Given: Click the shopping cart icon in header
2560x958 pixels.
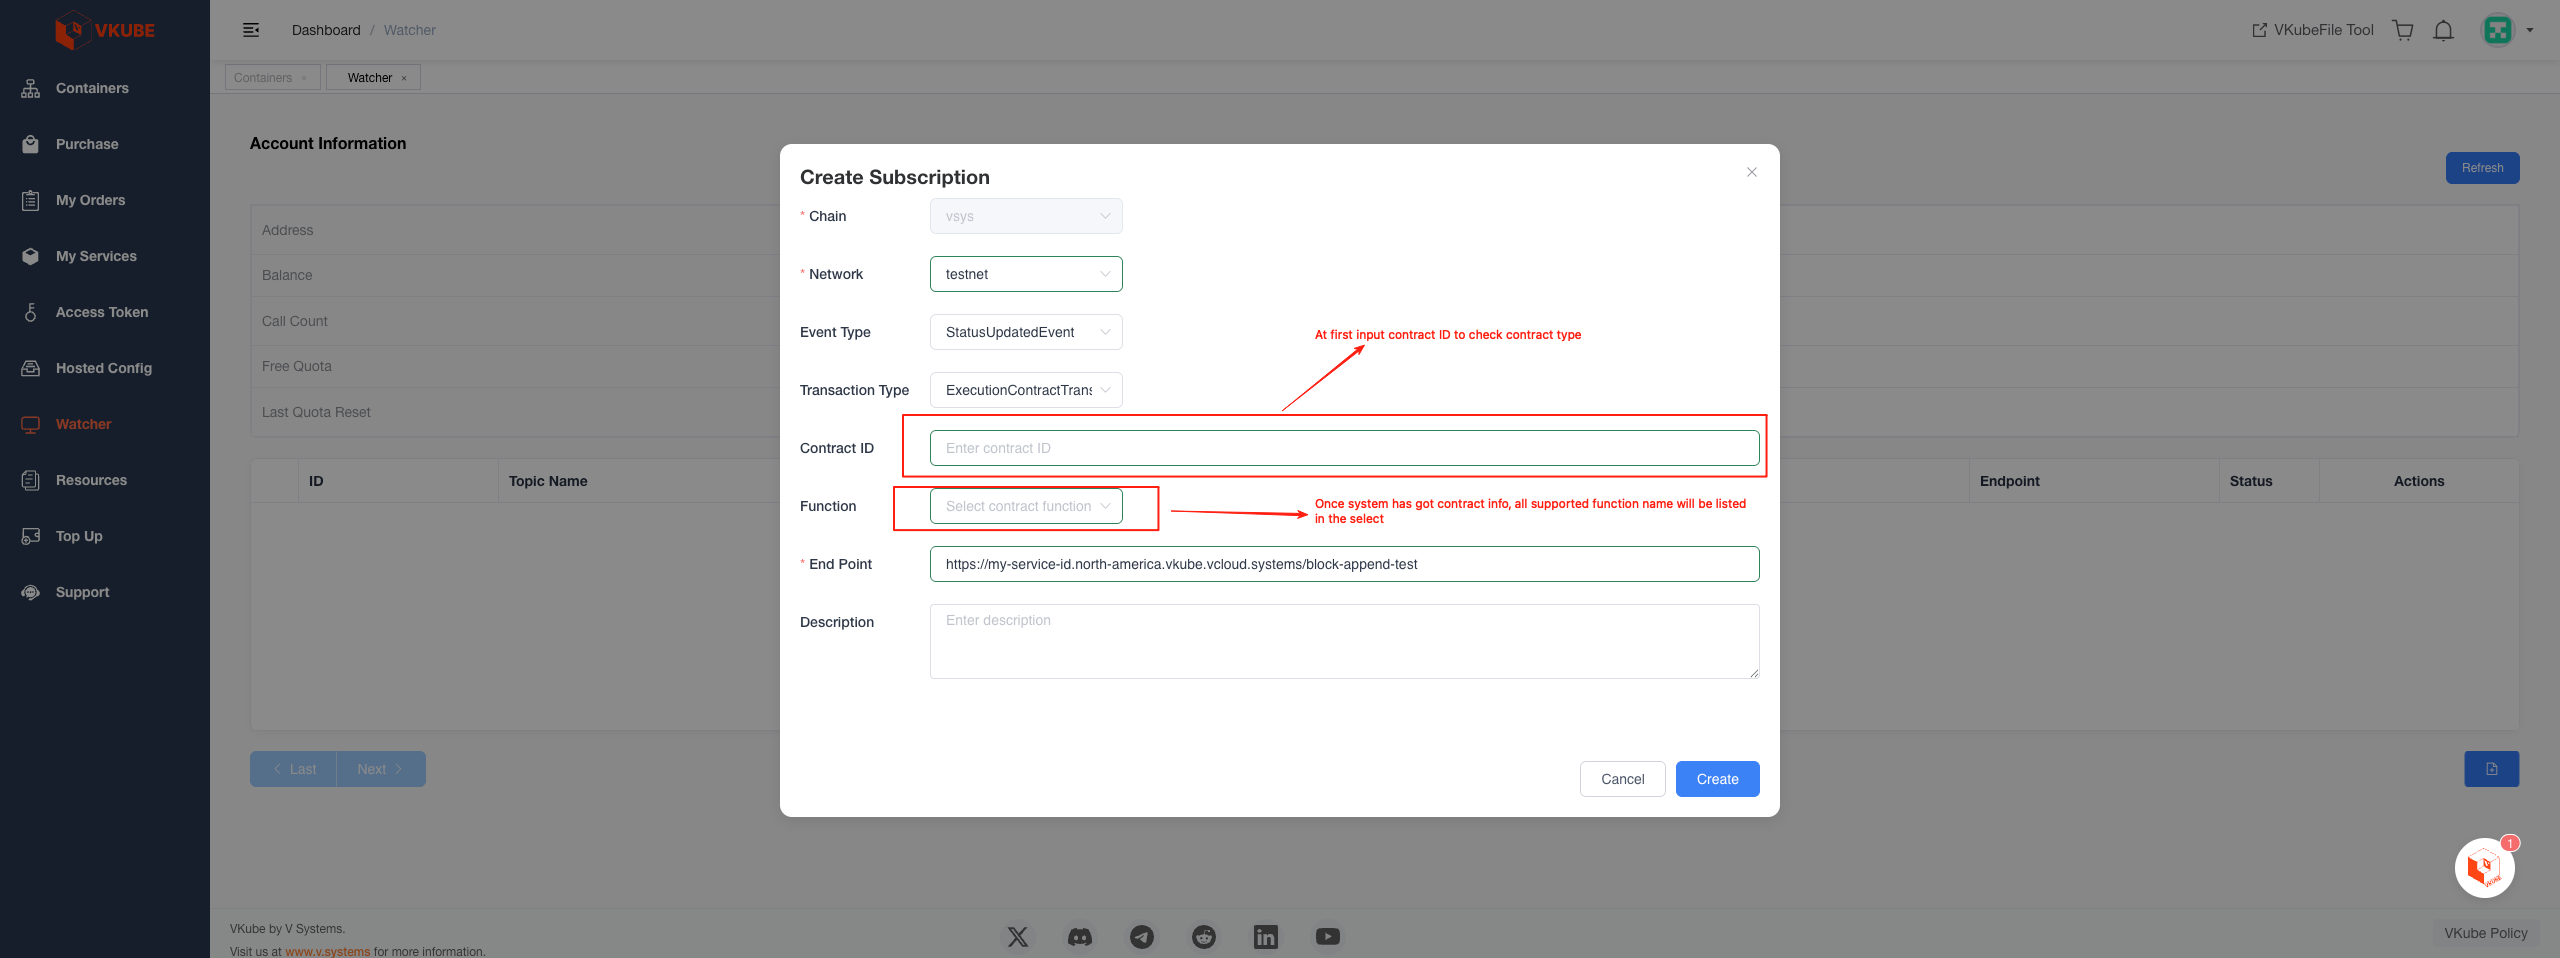Looking at the screenshot, I should coord(2403,30).
